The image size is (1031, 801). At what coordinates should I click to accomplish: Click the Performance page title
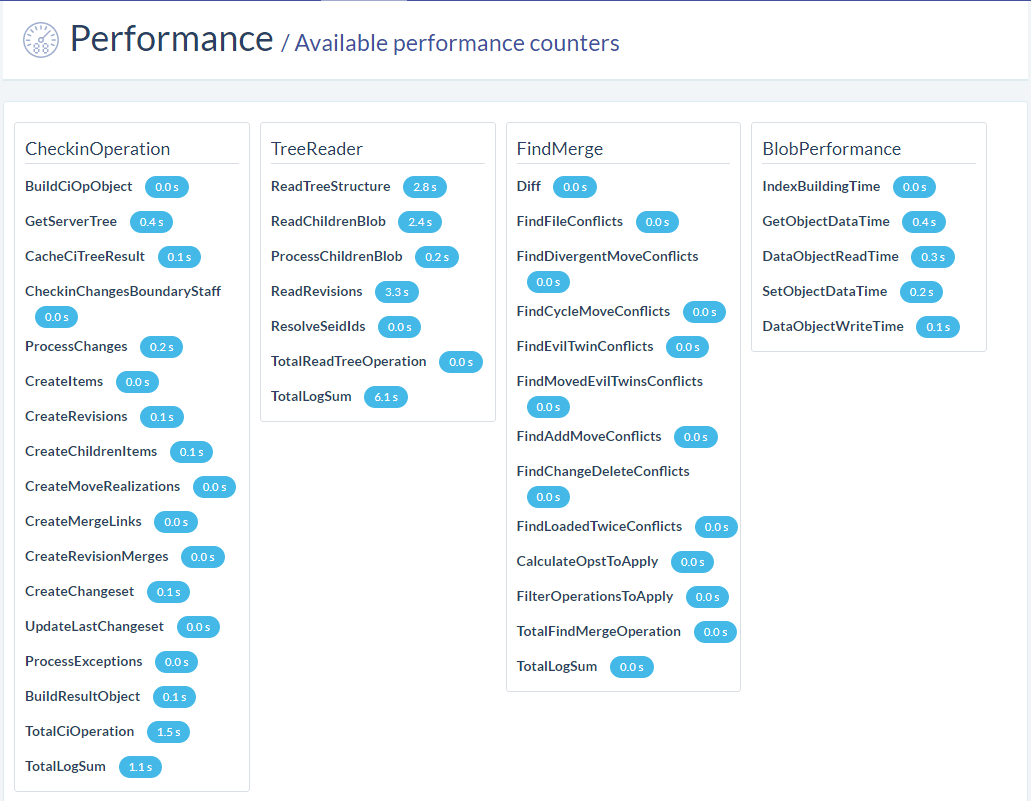172,39
